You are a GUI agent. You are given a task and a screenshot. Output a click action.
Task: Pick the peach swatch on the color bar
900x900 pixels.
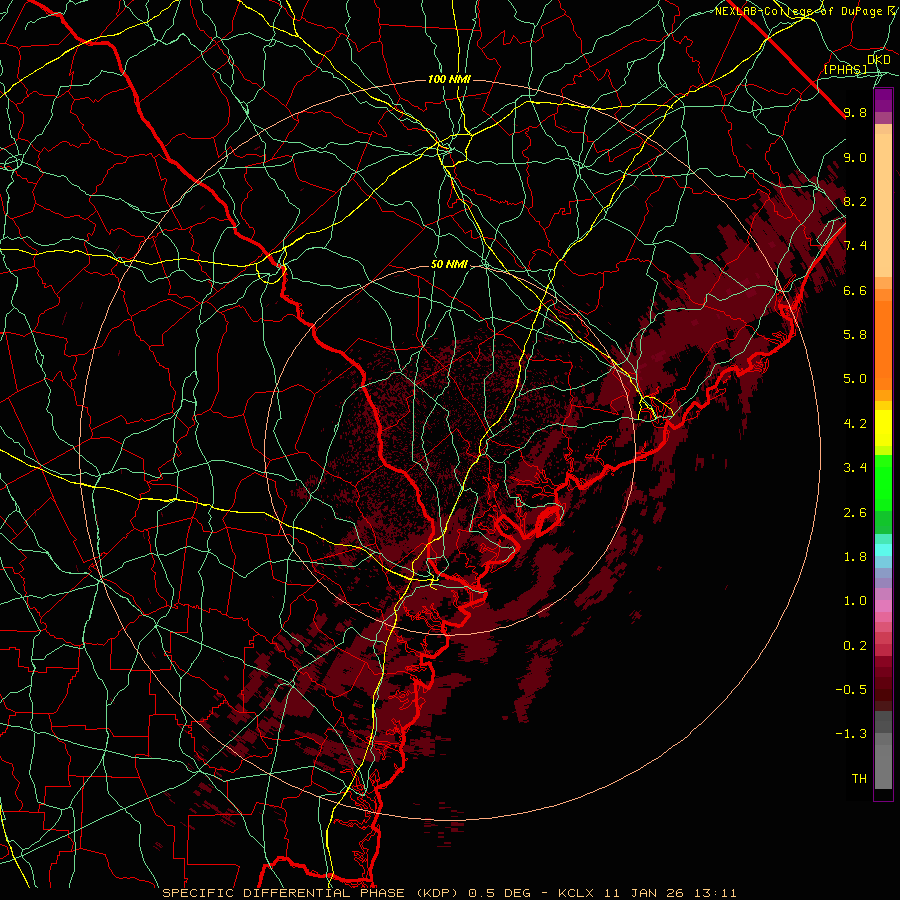coord(883,204)
